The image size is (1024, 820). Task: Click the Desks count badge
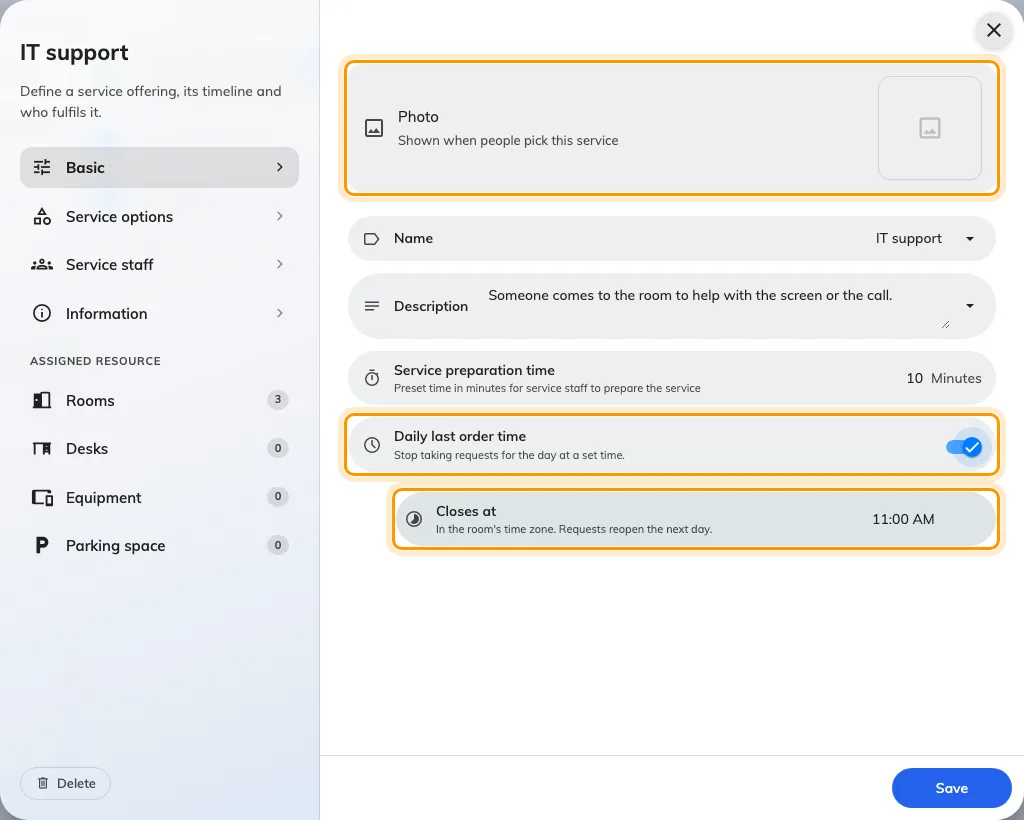click(278, 448)
